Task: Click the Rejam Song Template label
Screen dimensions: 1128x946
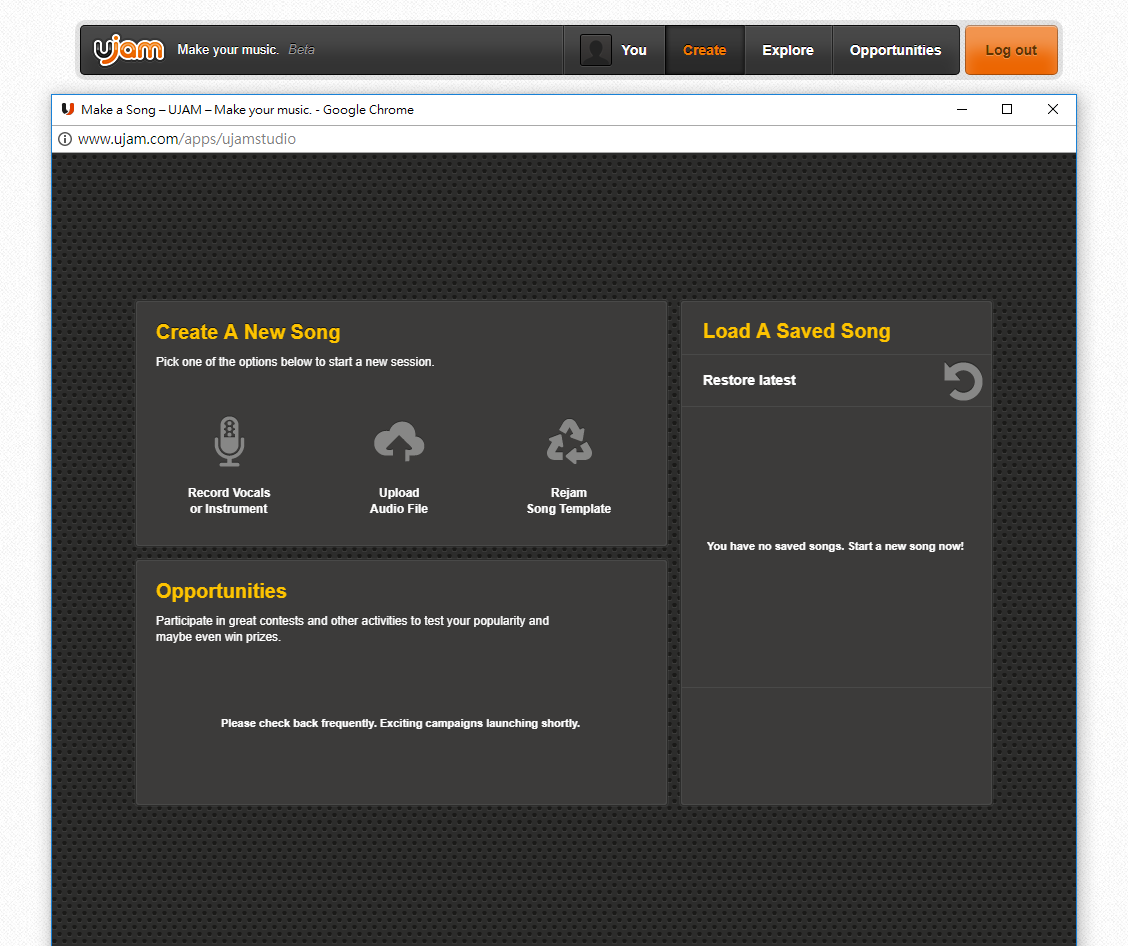Action: click(569, 501)
